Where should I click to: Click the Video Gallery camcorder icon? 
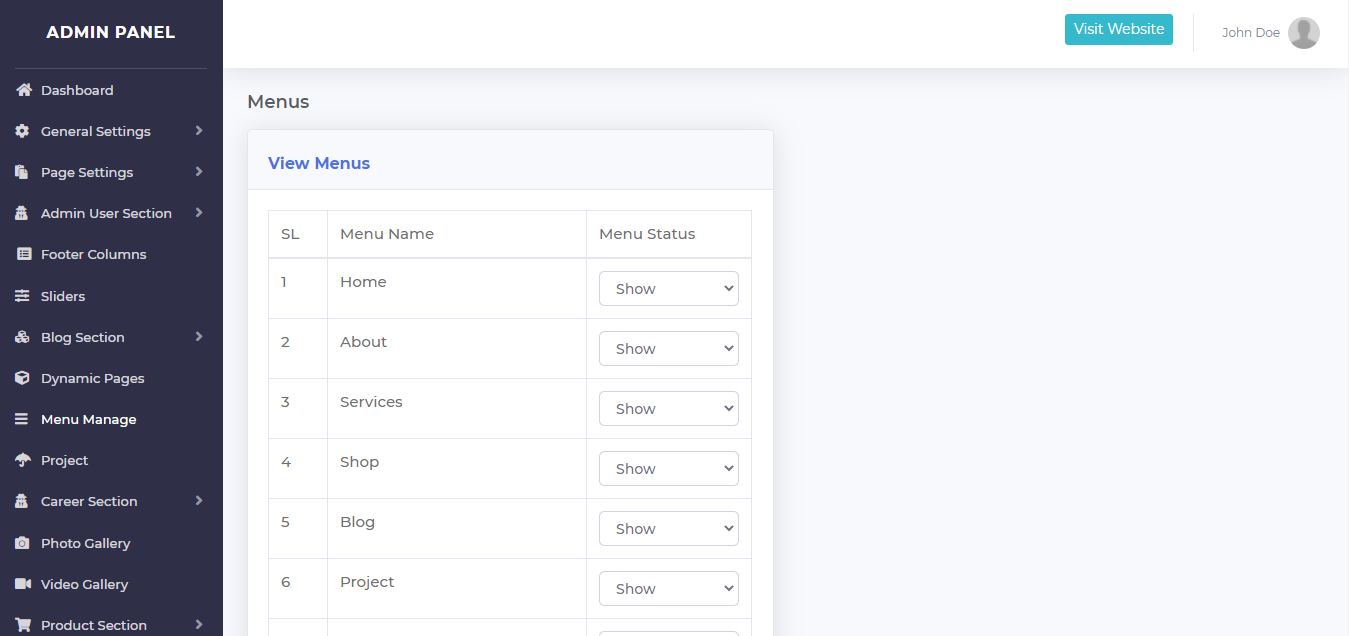(x=23, y=584)
